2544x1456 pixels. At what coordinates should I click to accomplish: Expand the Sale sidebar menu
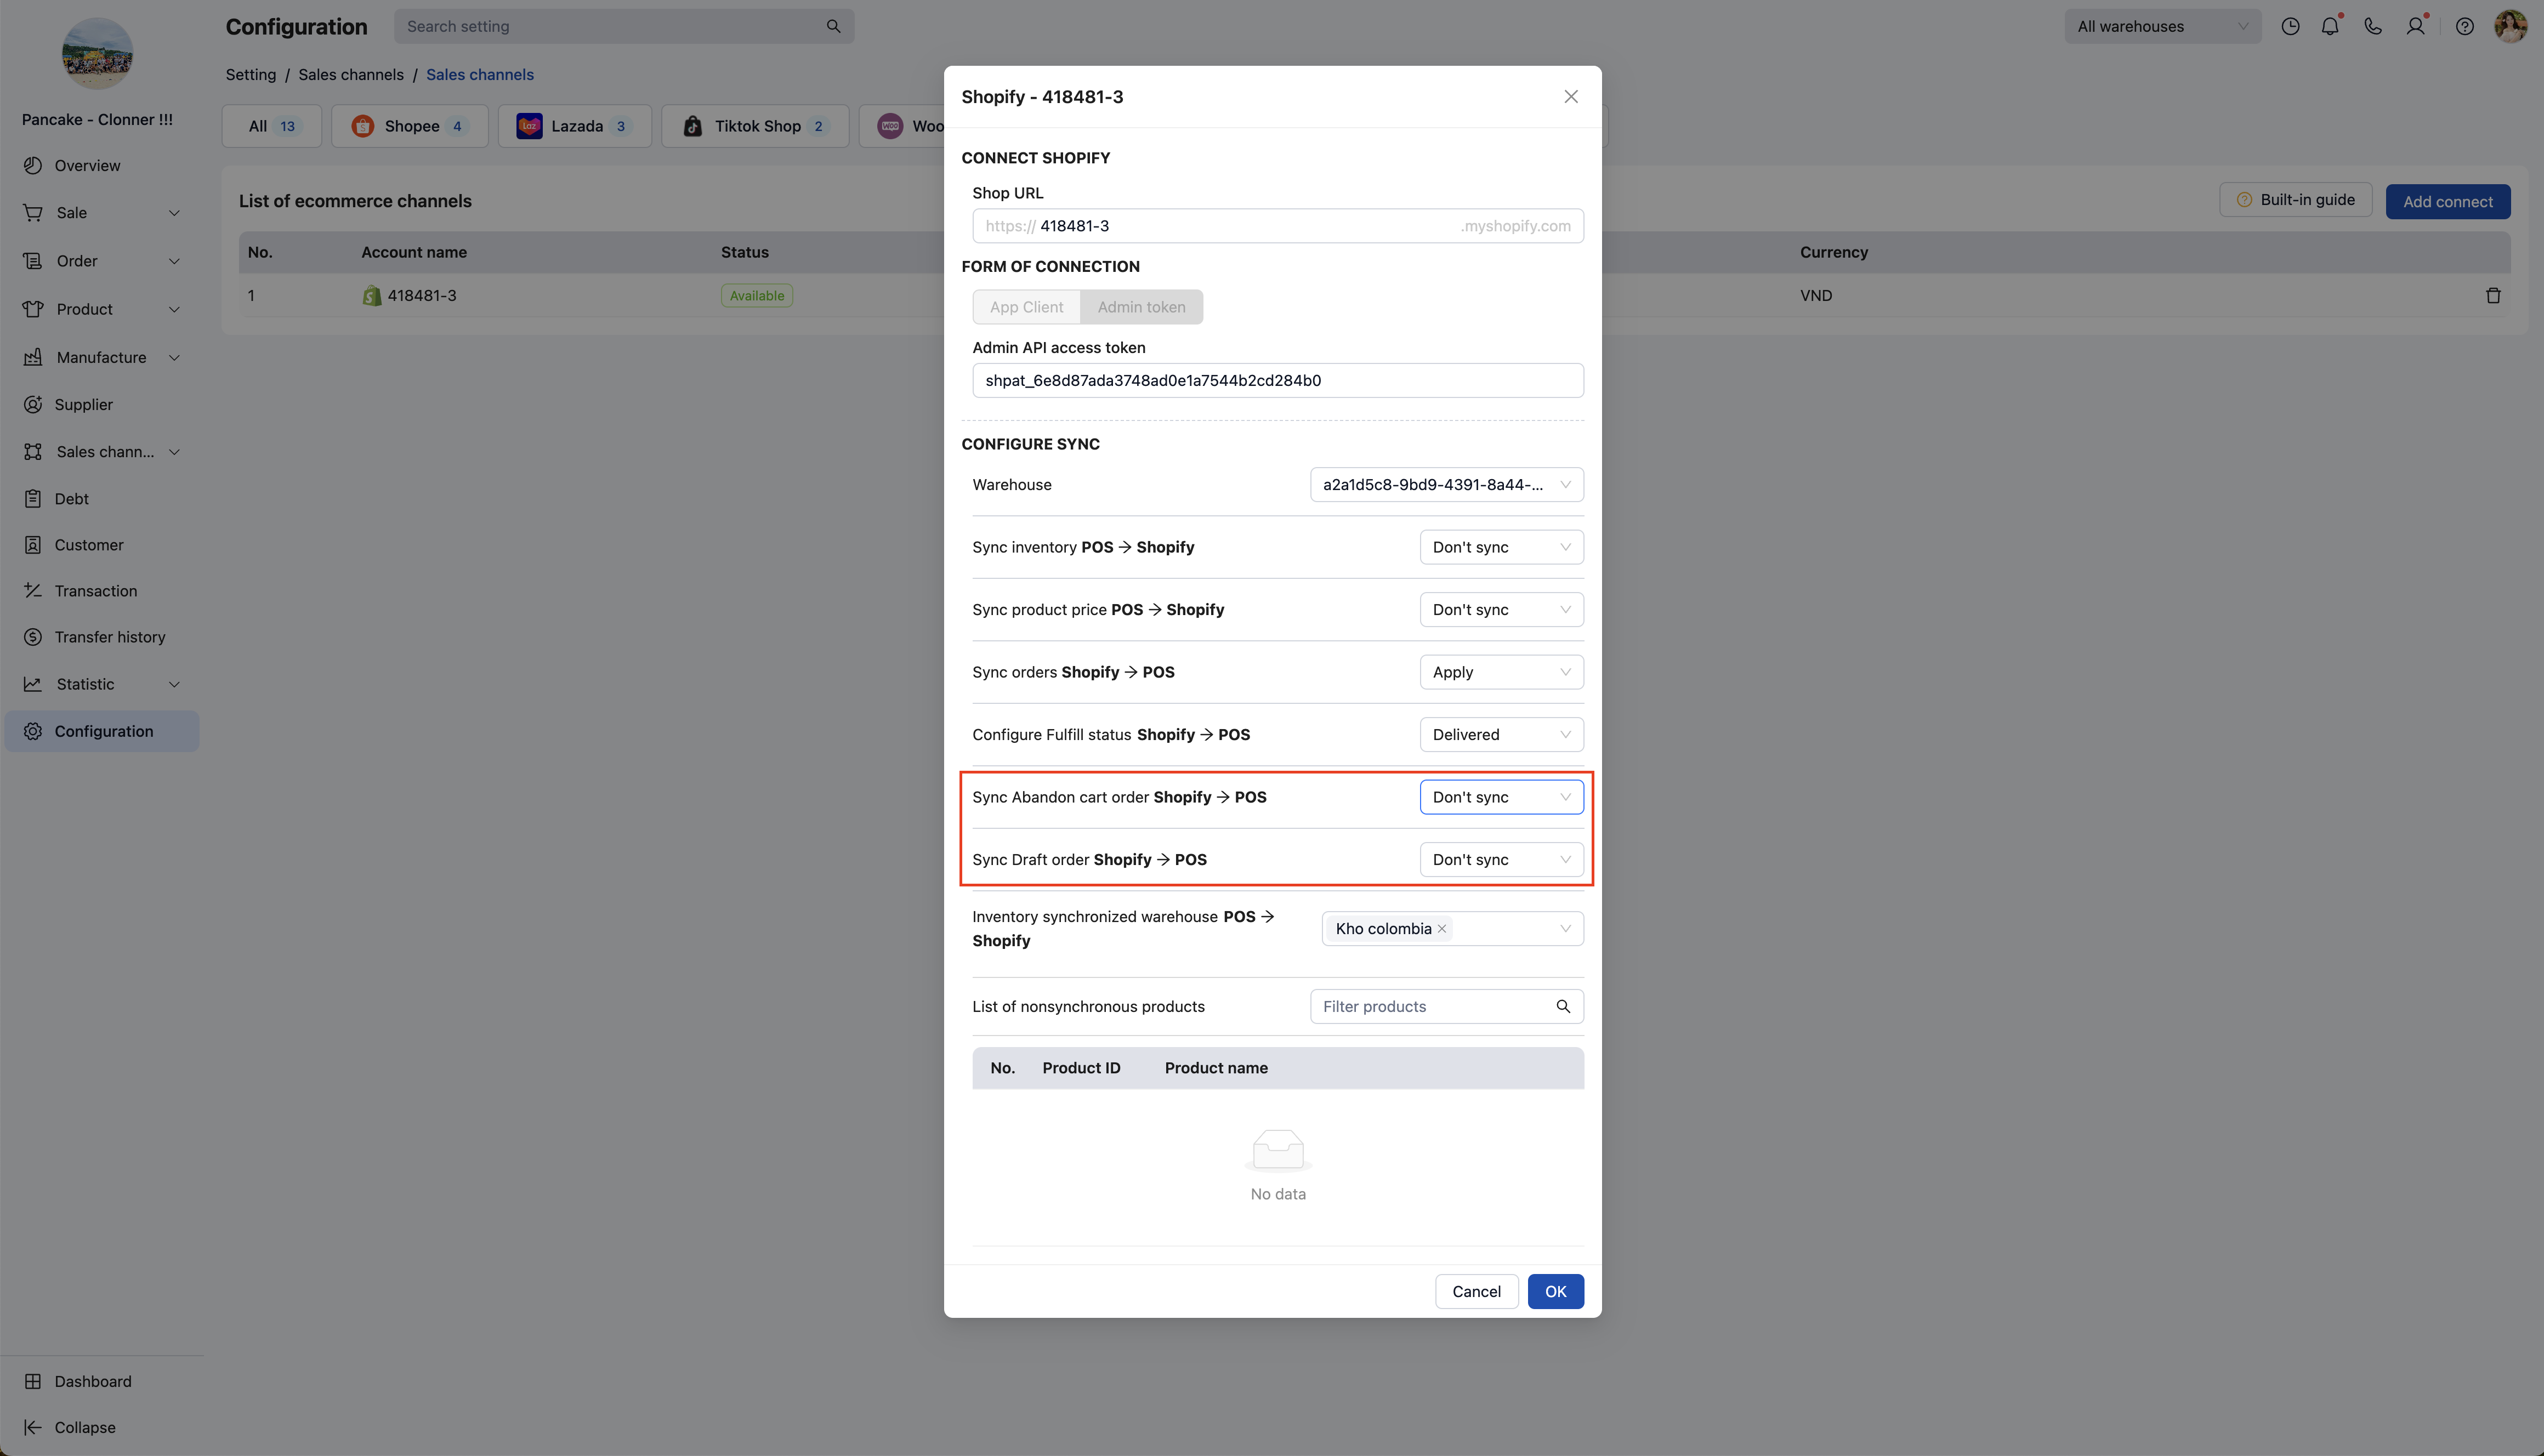102,213
